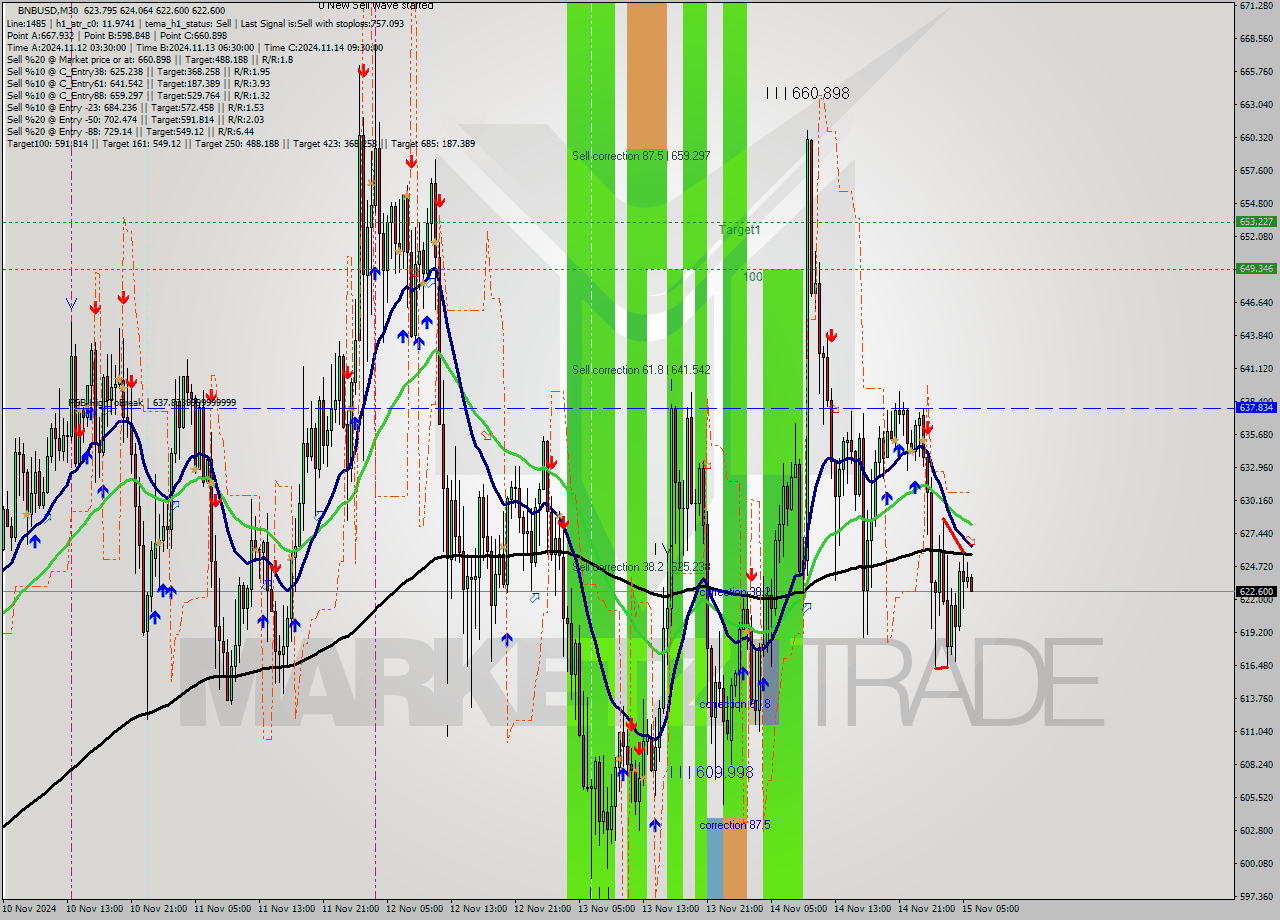1280x920 pixels.
Task: Click the '0 New Sell wave started' label
Action: click(x=376, y=5)
